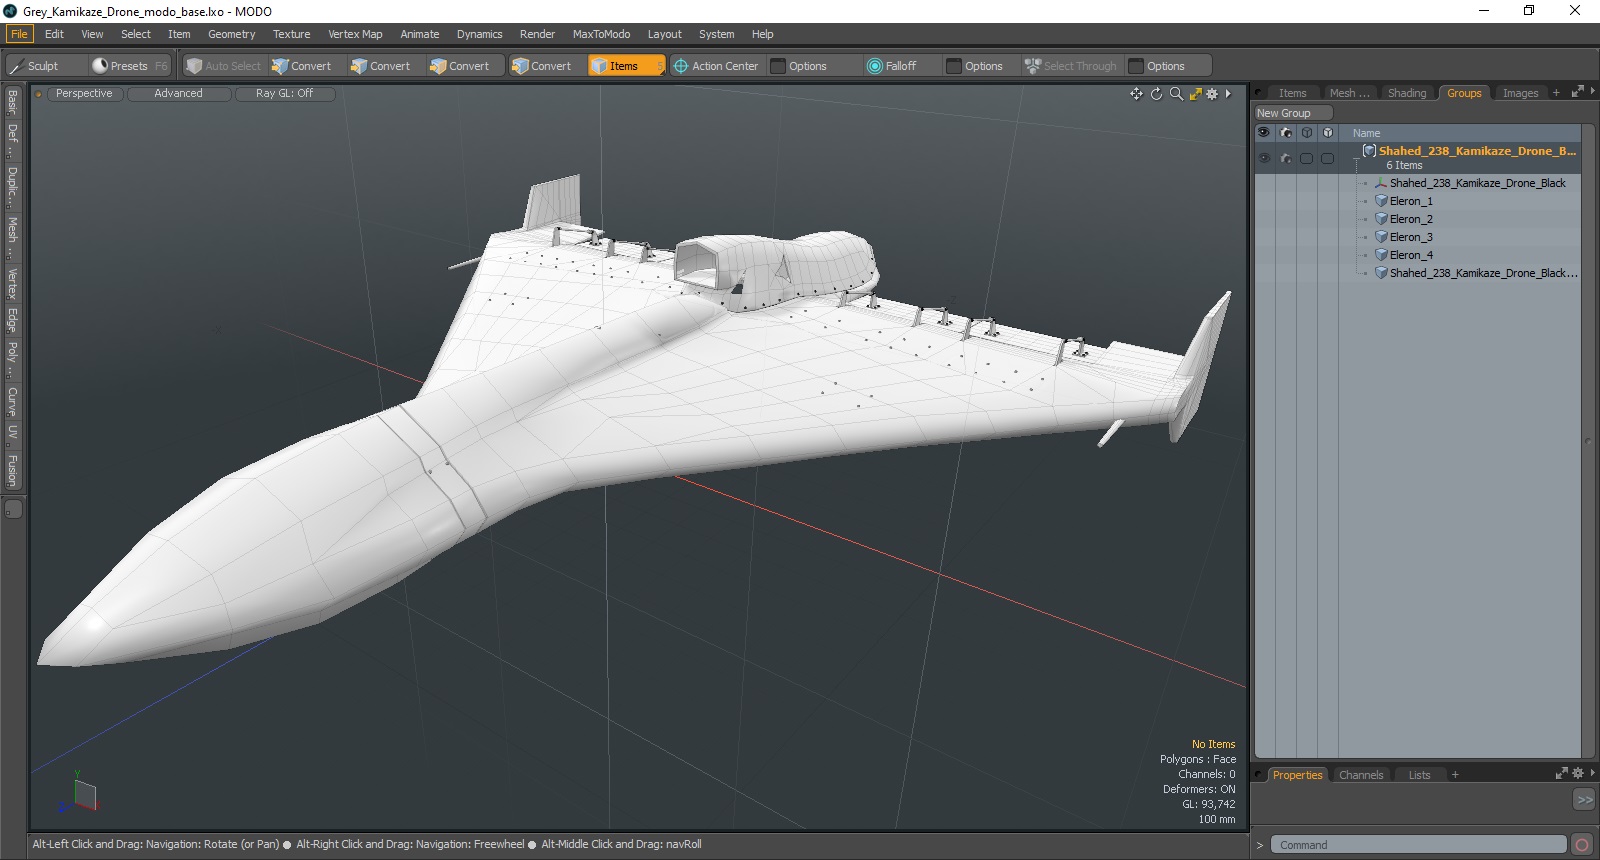Click the Command input field
Screen dimensions: 1600x860
pyautogui.click(x=1418, y=845)
